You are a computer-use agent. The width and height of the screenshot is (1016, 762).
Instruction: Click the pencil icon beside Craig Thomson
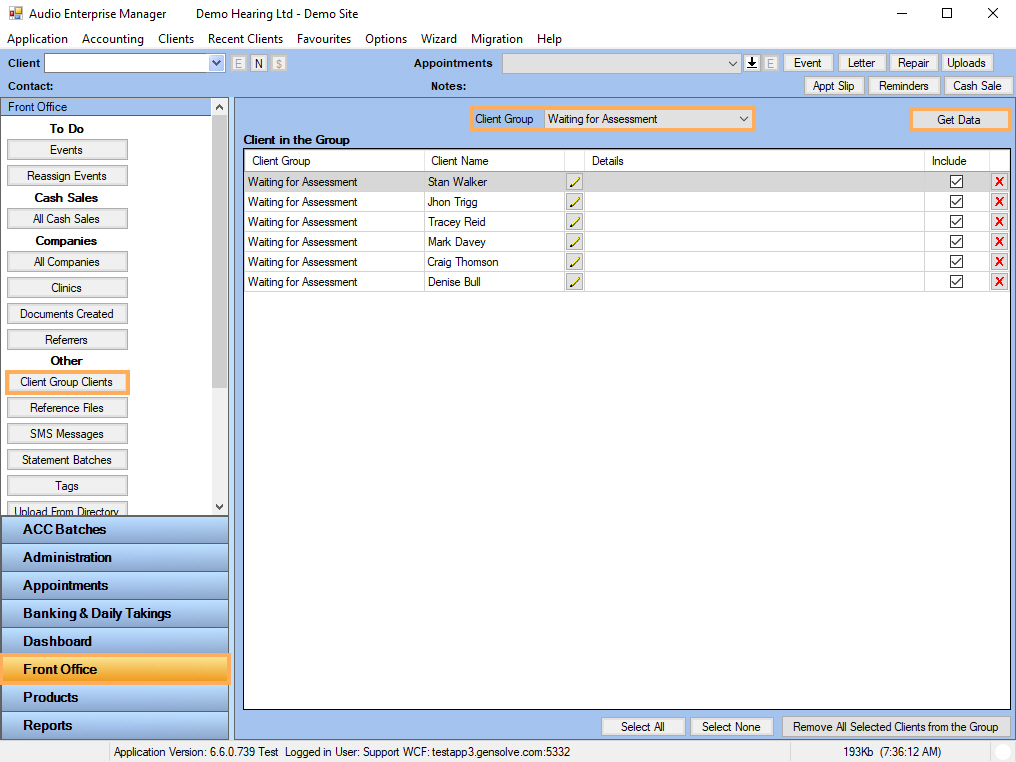point(574,261)
